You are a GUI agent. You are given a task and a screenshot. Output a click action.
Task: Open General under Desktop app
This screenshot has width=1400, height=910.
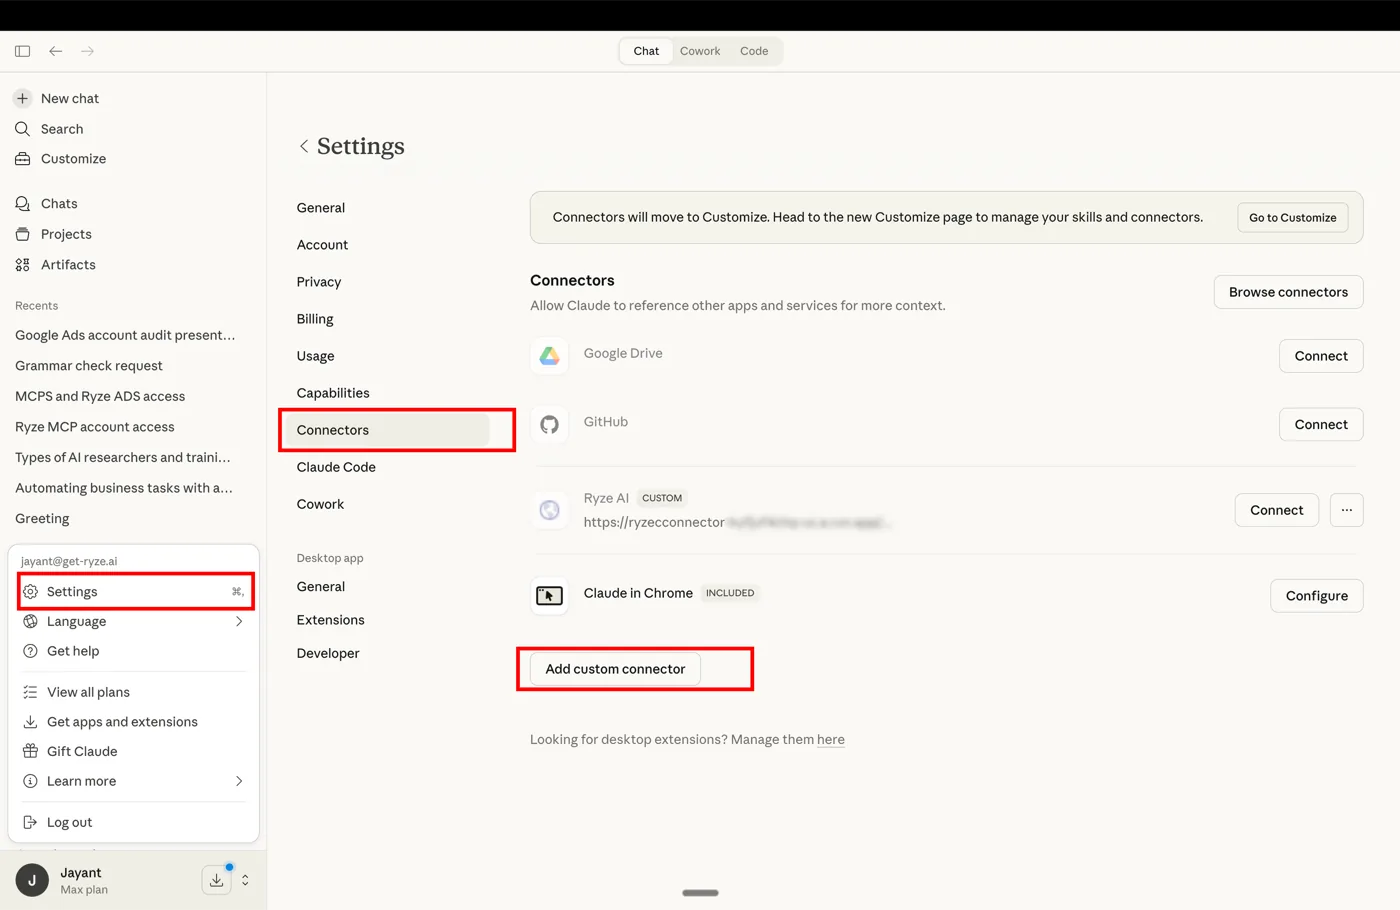321,587
